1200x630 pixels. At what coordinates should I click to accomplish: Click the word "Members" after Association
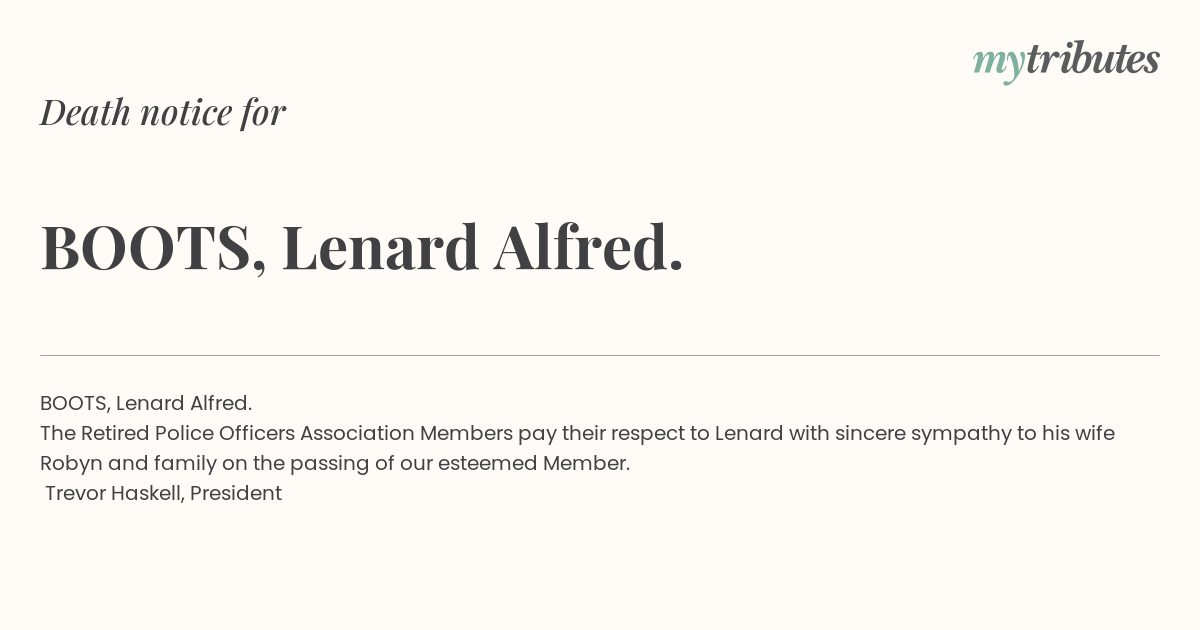[466, 433]
